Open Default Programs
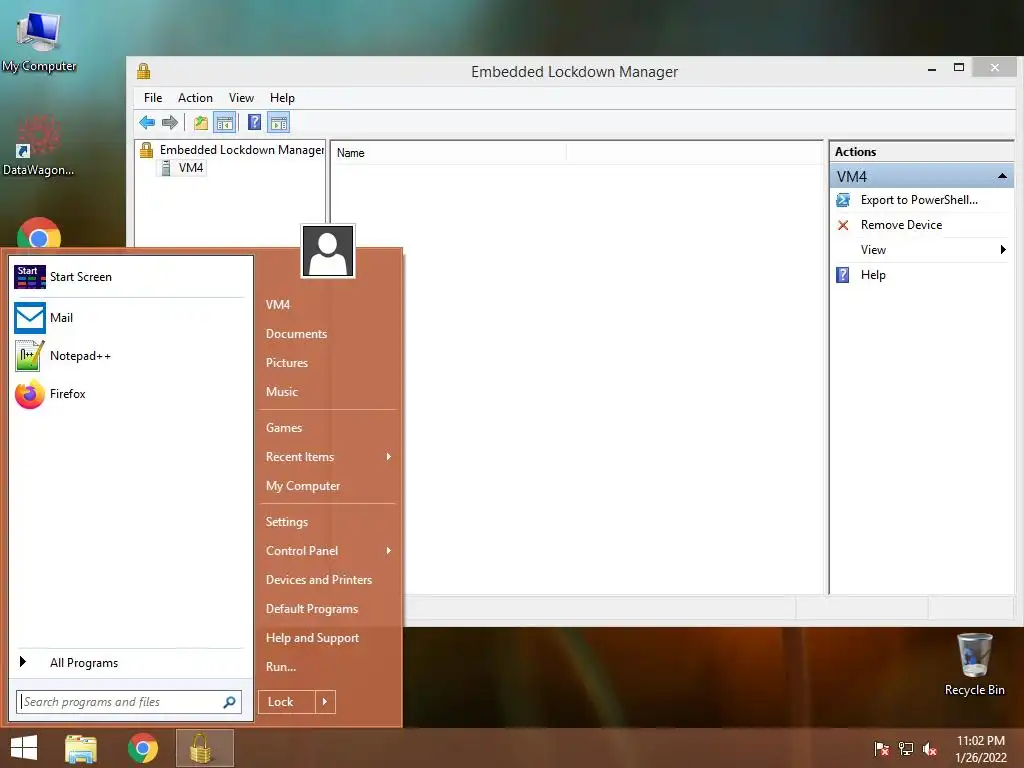The image size is (1024, 768). click(x=312, y=609)
